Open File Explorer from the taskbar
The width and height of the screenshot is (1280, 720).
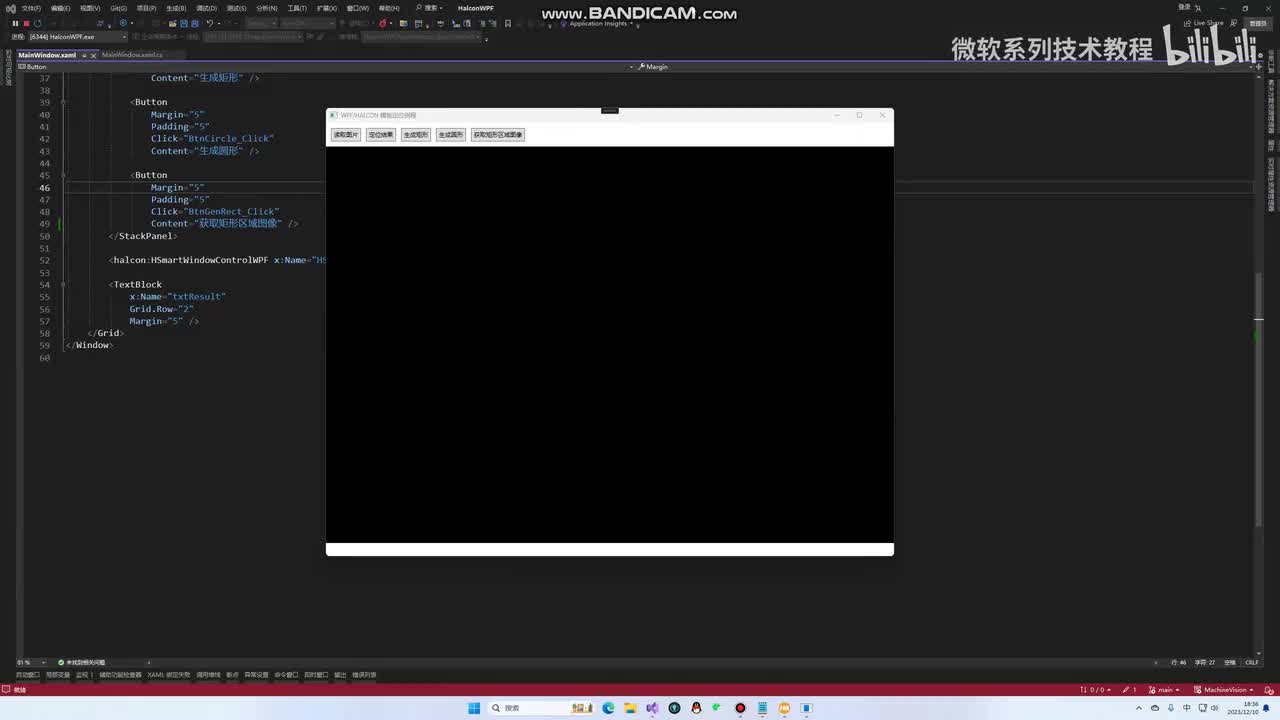(x=630, y=708)
